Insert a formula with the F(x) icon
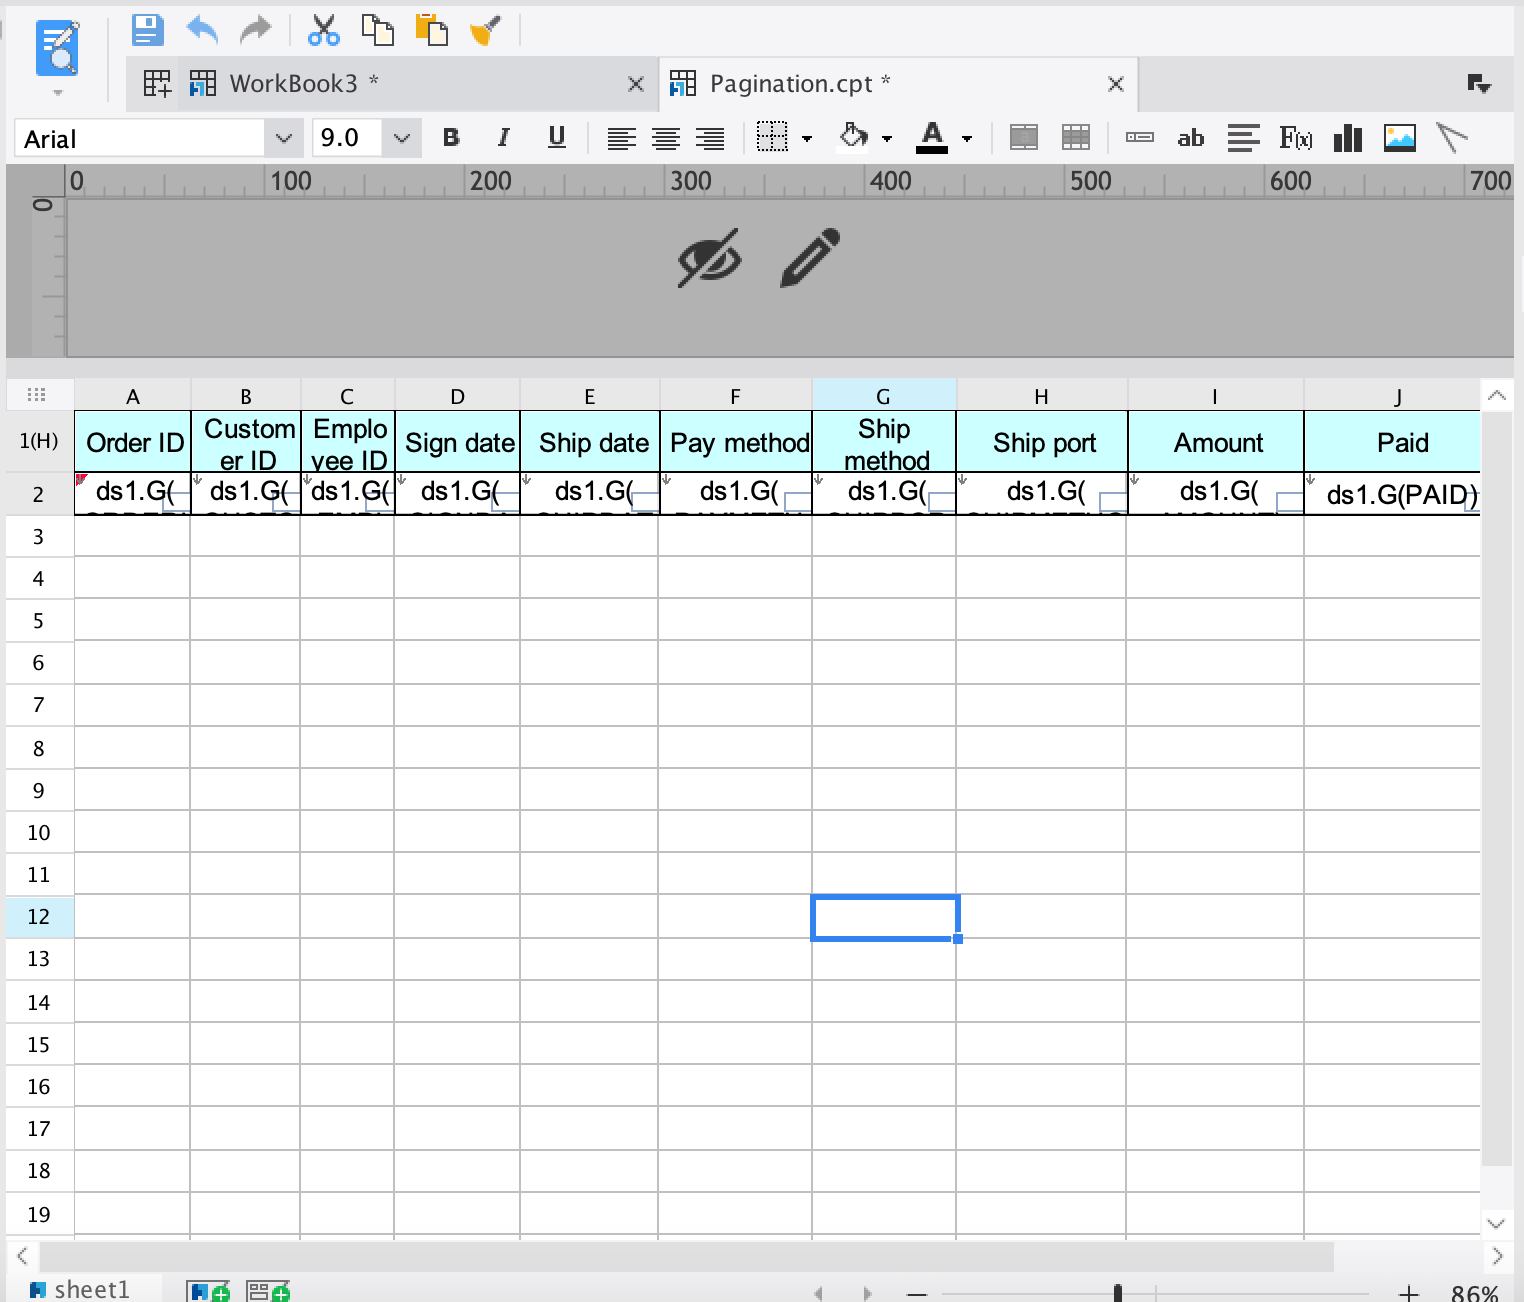This screenshot has width=1524, height=1302. point(1297,138)
